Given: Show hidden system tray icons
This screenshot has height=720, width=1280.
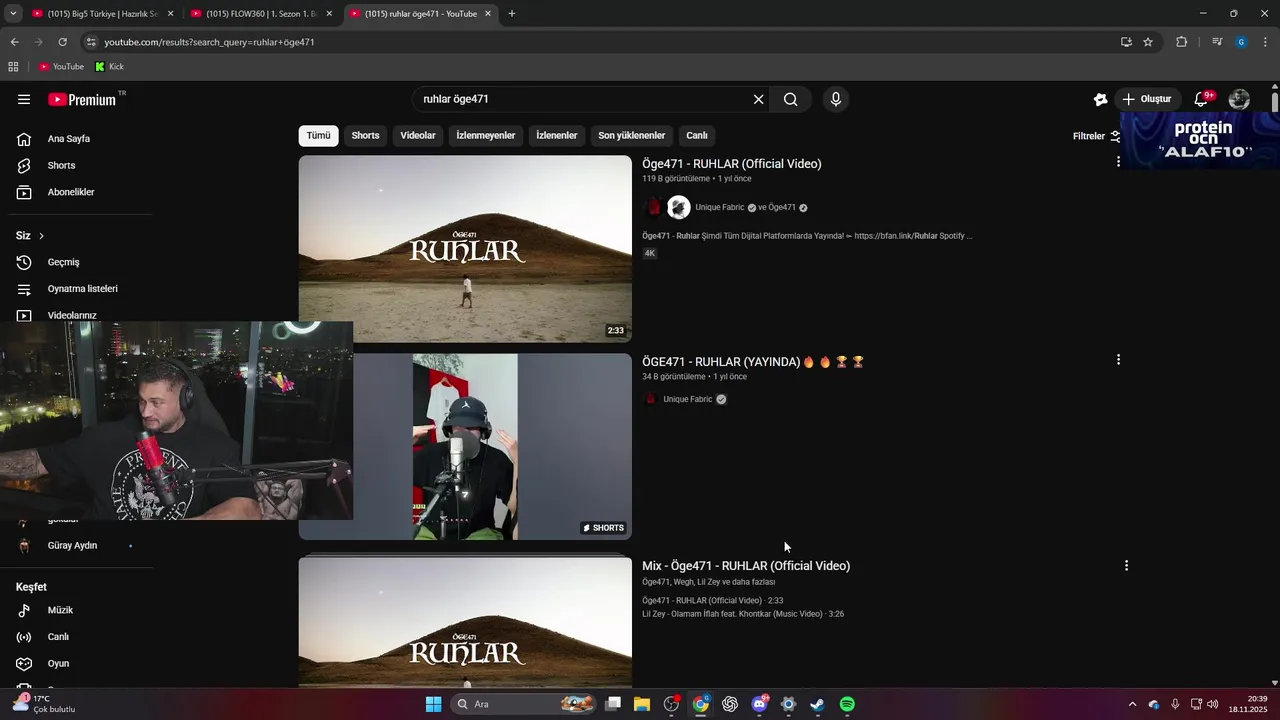Looking at the screenshot, I should click(x=1132, y=704).
